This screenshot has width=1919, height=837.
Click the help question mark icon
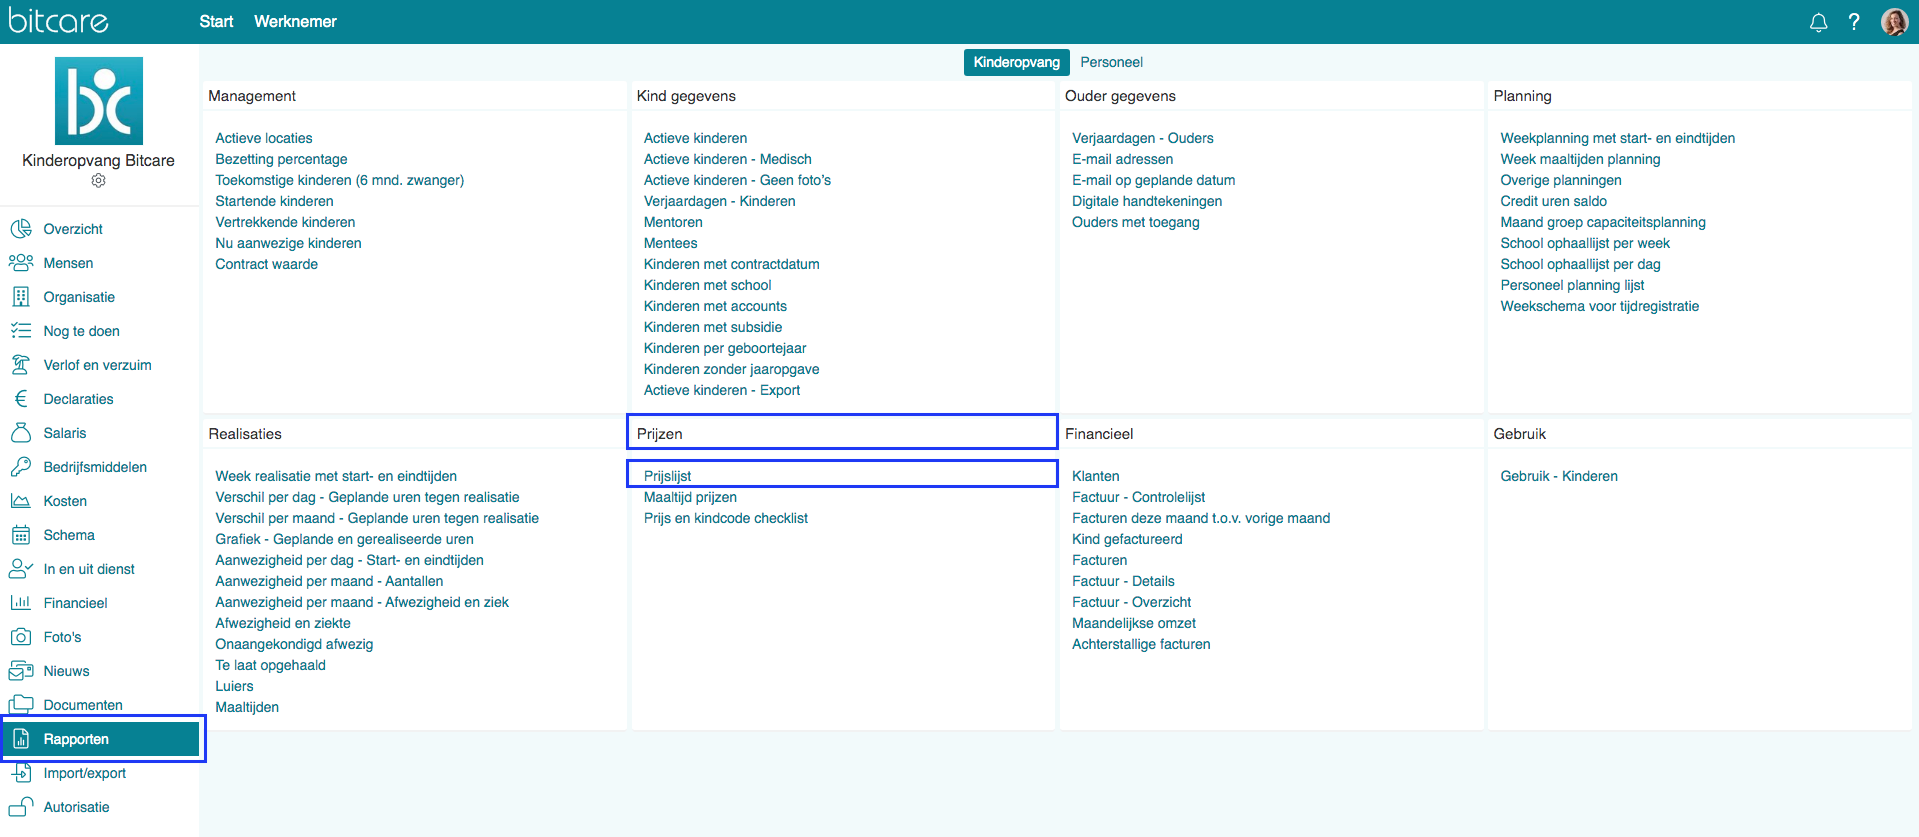coord(1854,22)
